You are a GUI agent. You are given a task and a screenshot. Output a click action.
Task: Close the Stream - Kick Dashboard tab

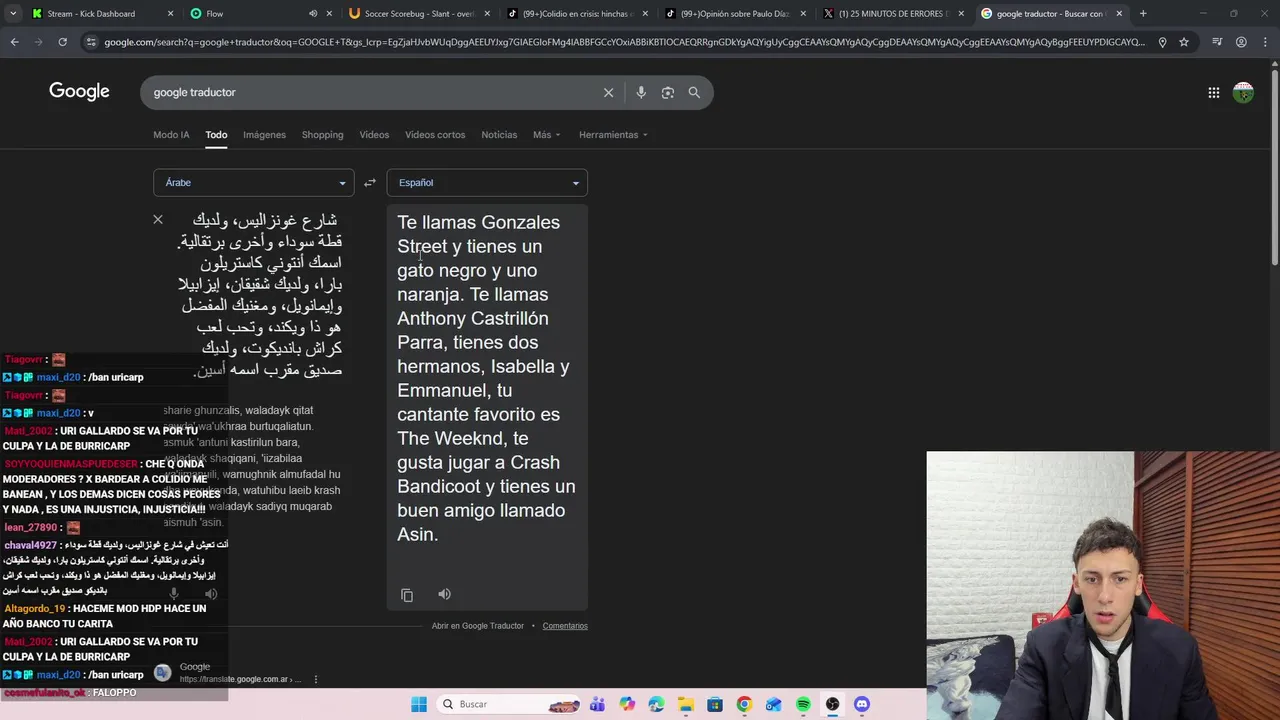[170, 14]
